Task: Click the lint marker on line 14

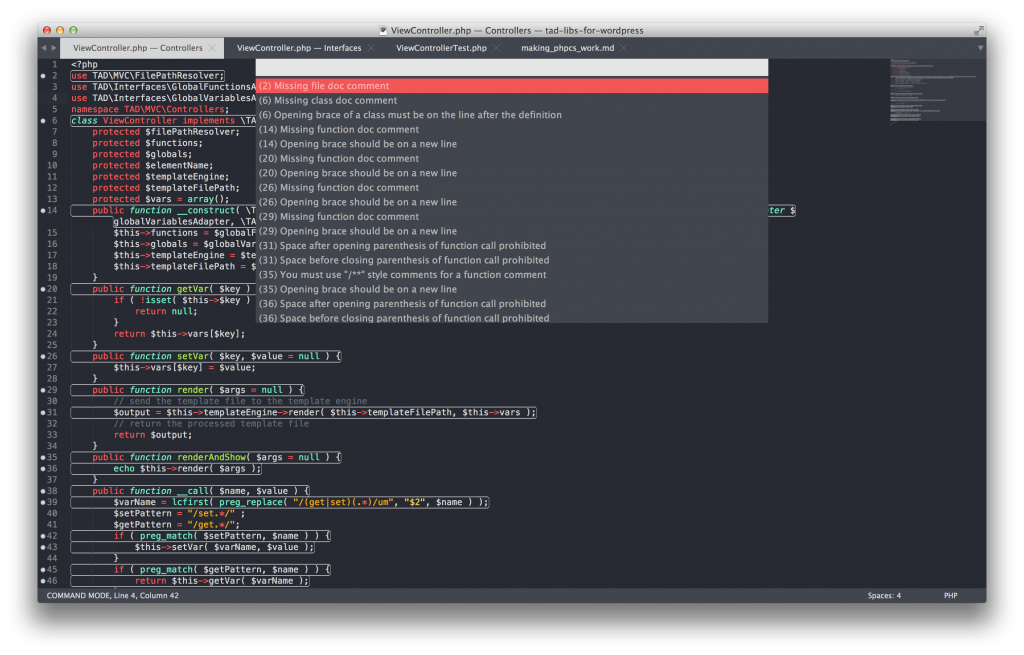Action: point(43,210)
